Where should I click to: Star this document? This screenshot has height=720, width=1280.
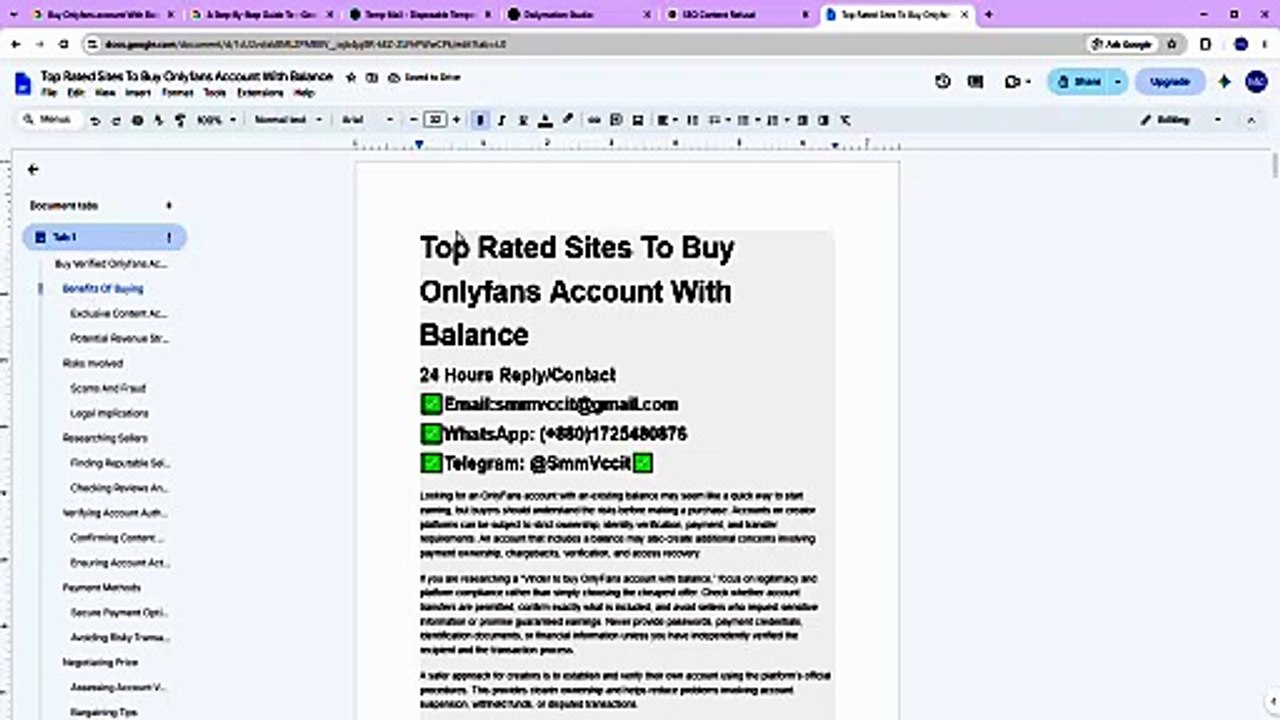(351, 77)
